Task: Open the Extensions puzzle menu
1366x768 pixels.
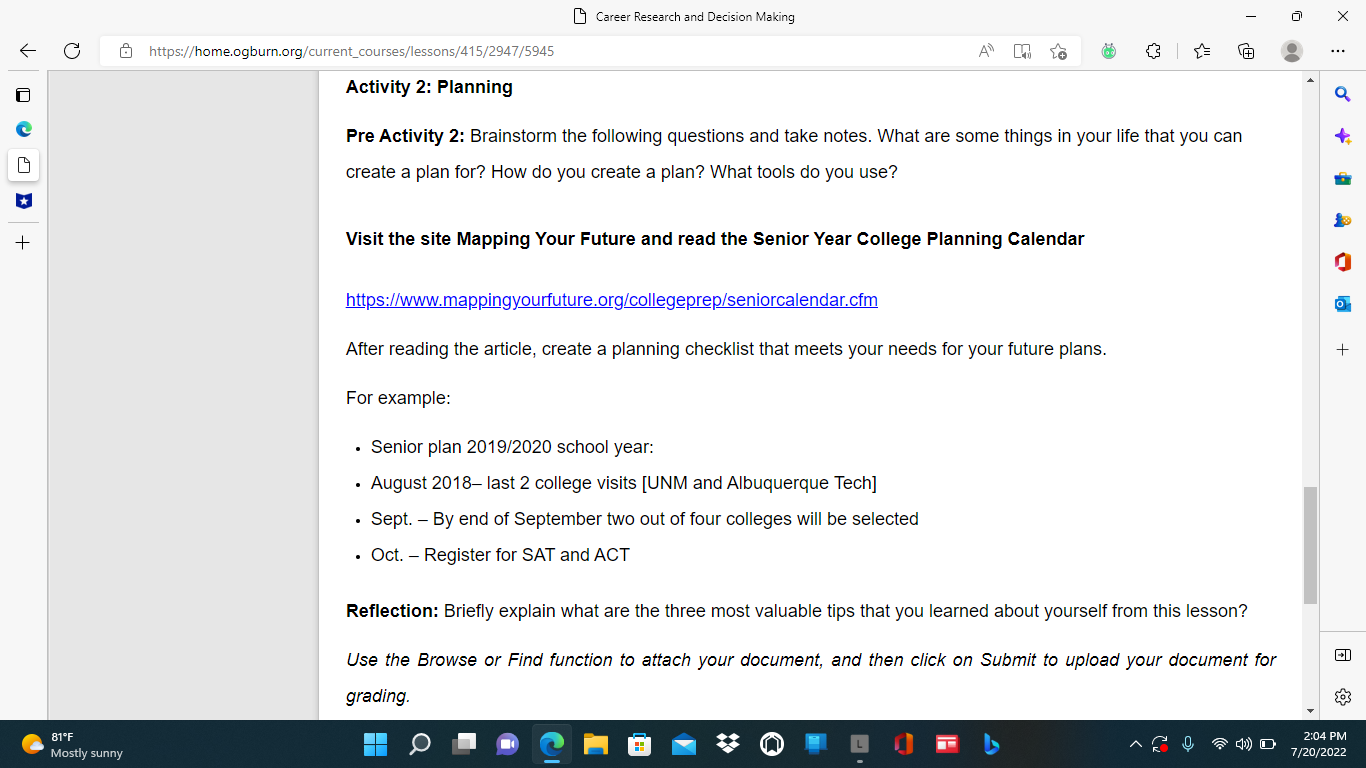Action: pos(1153,51)
